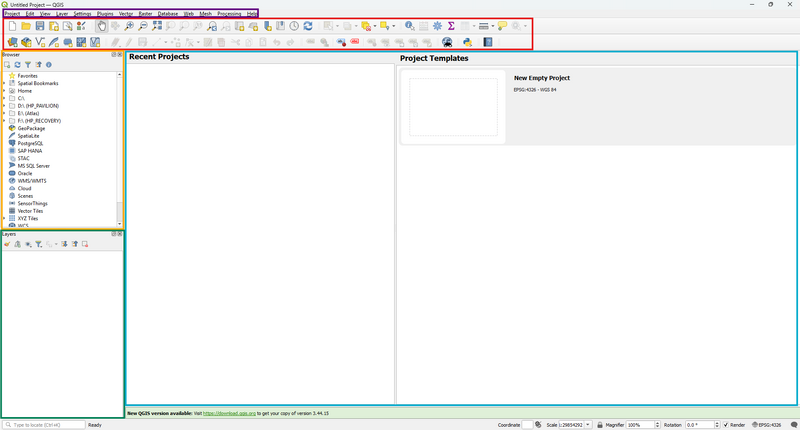Select GeoPackage in Browser tree
Screen dimensions: 800x430
(x=31, y=129)
